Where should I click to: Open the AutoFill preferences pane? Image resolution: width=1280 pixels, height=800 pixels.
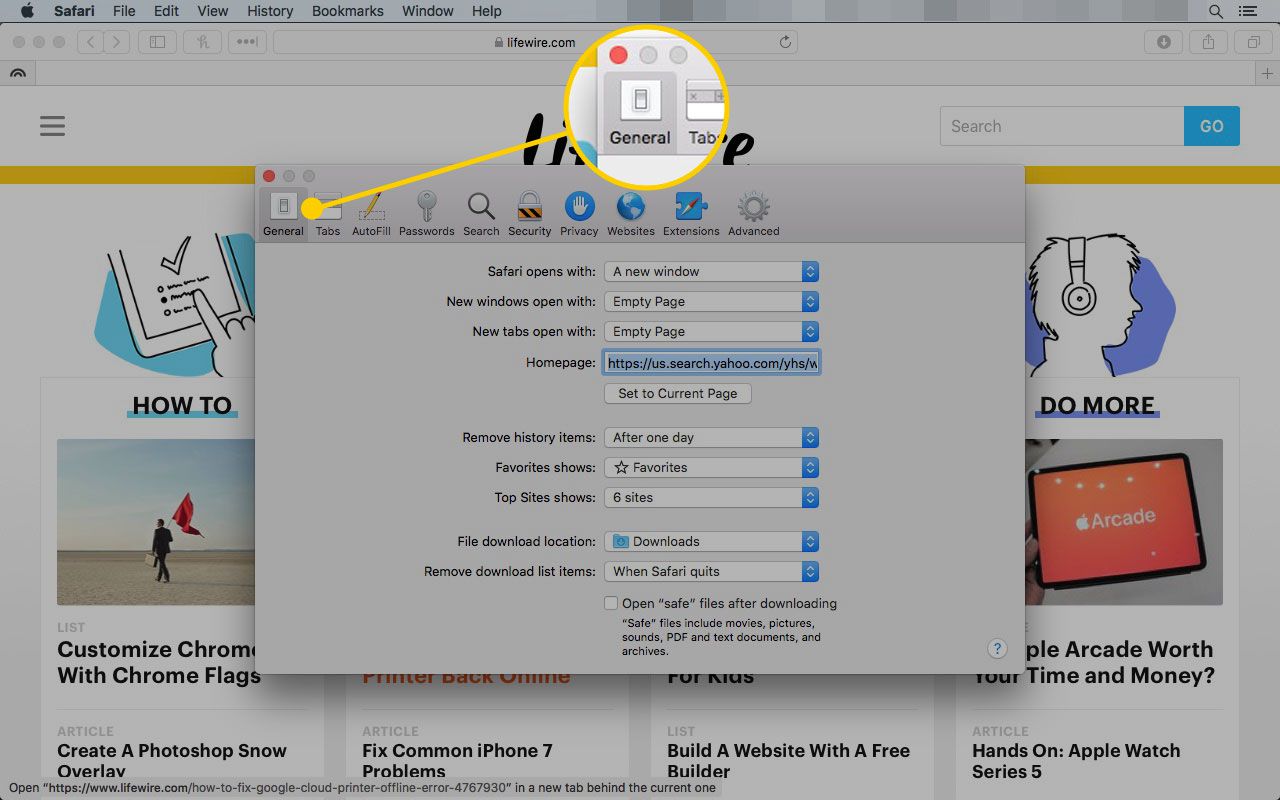pyautogui.click(x=371, y=214)
